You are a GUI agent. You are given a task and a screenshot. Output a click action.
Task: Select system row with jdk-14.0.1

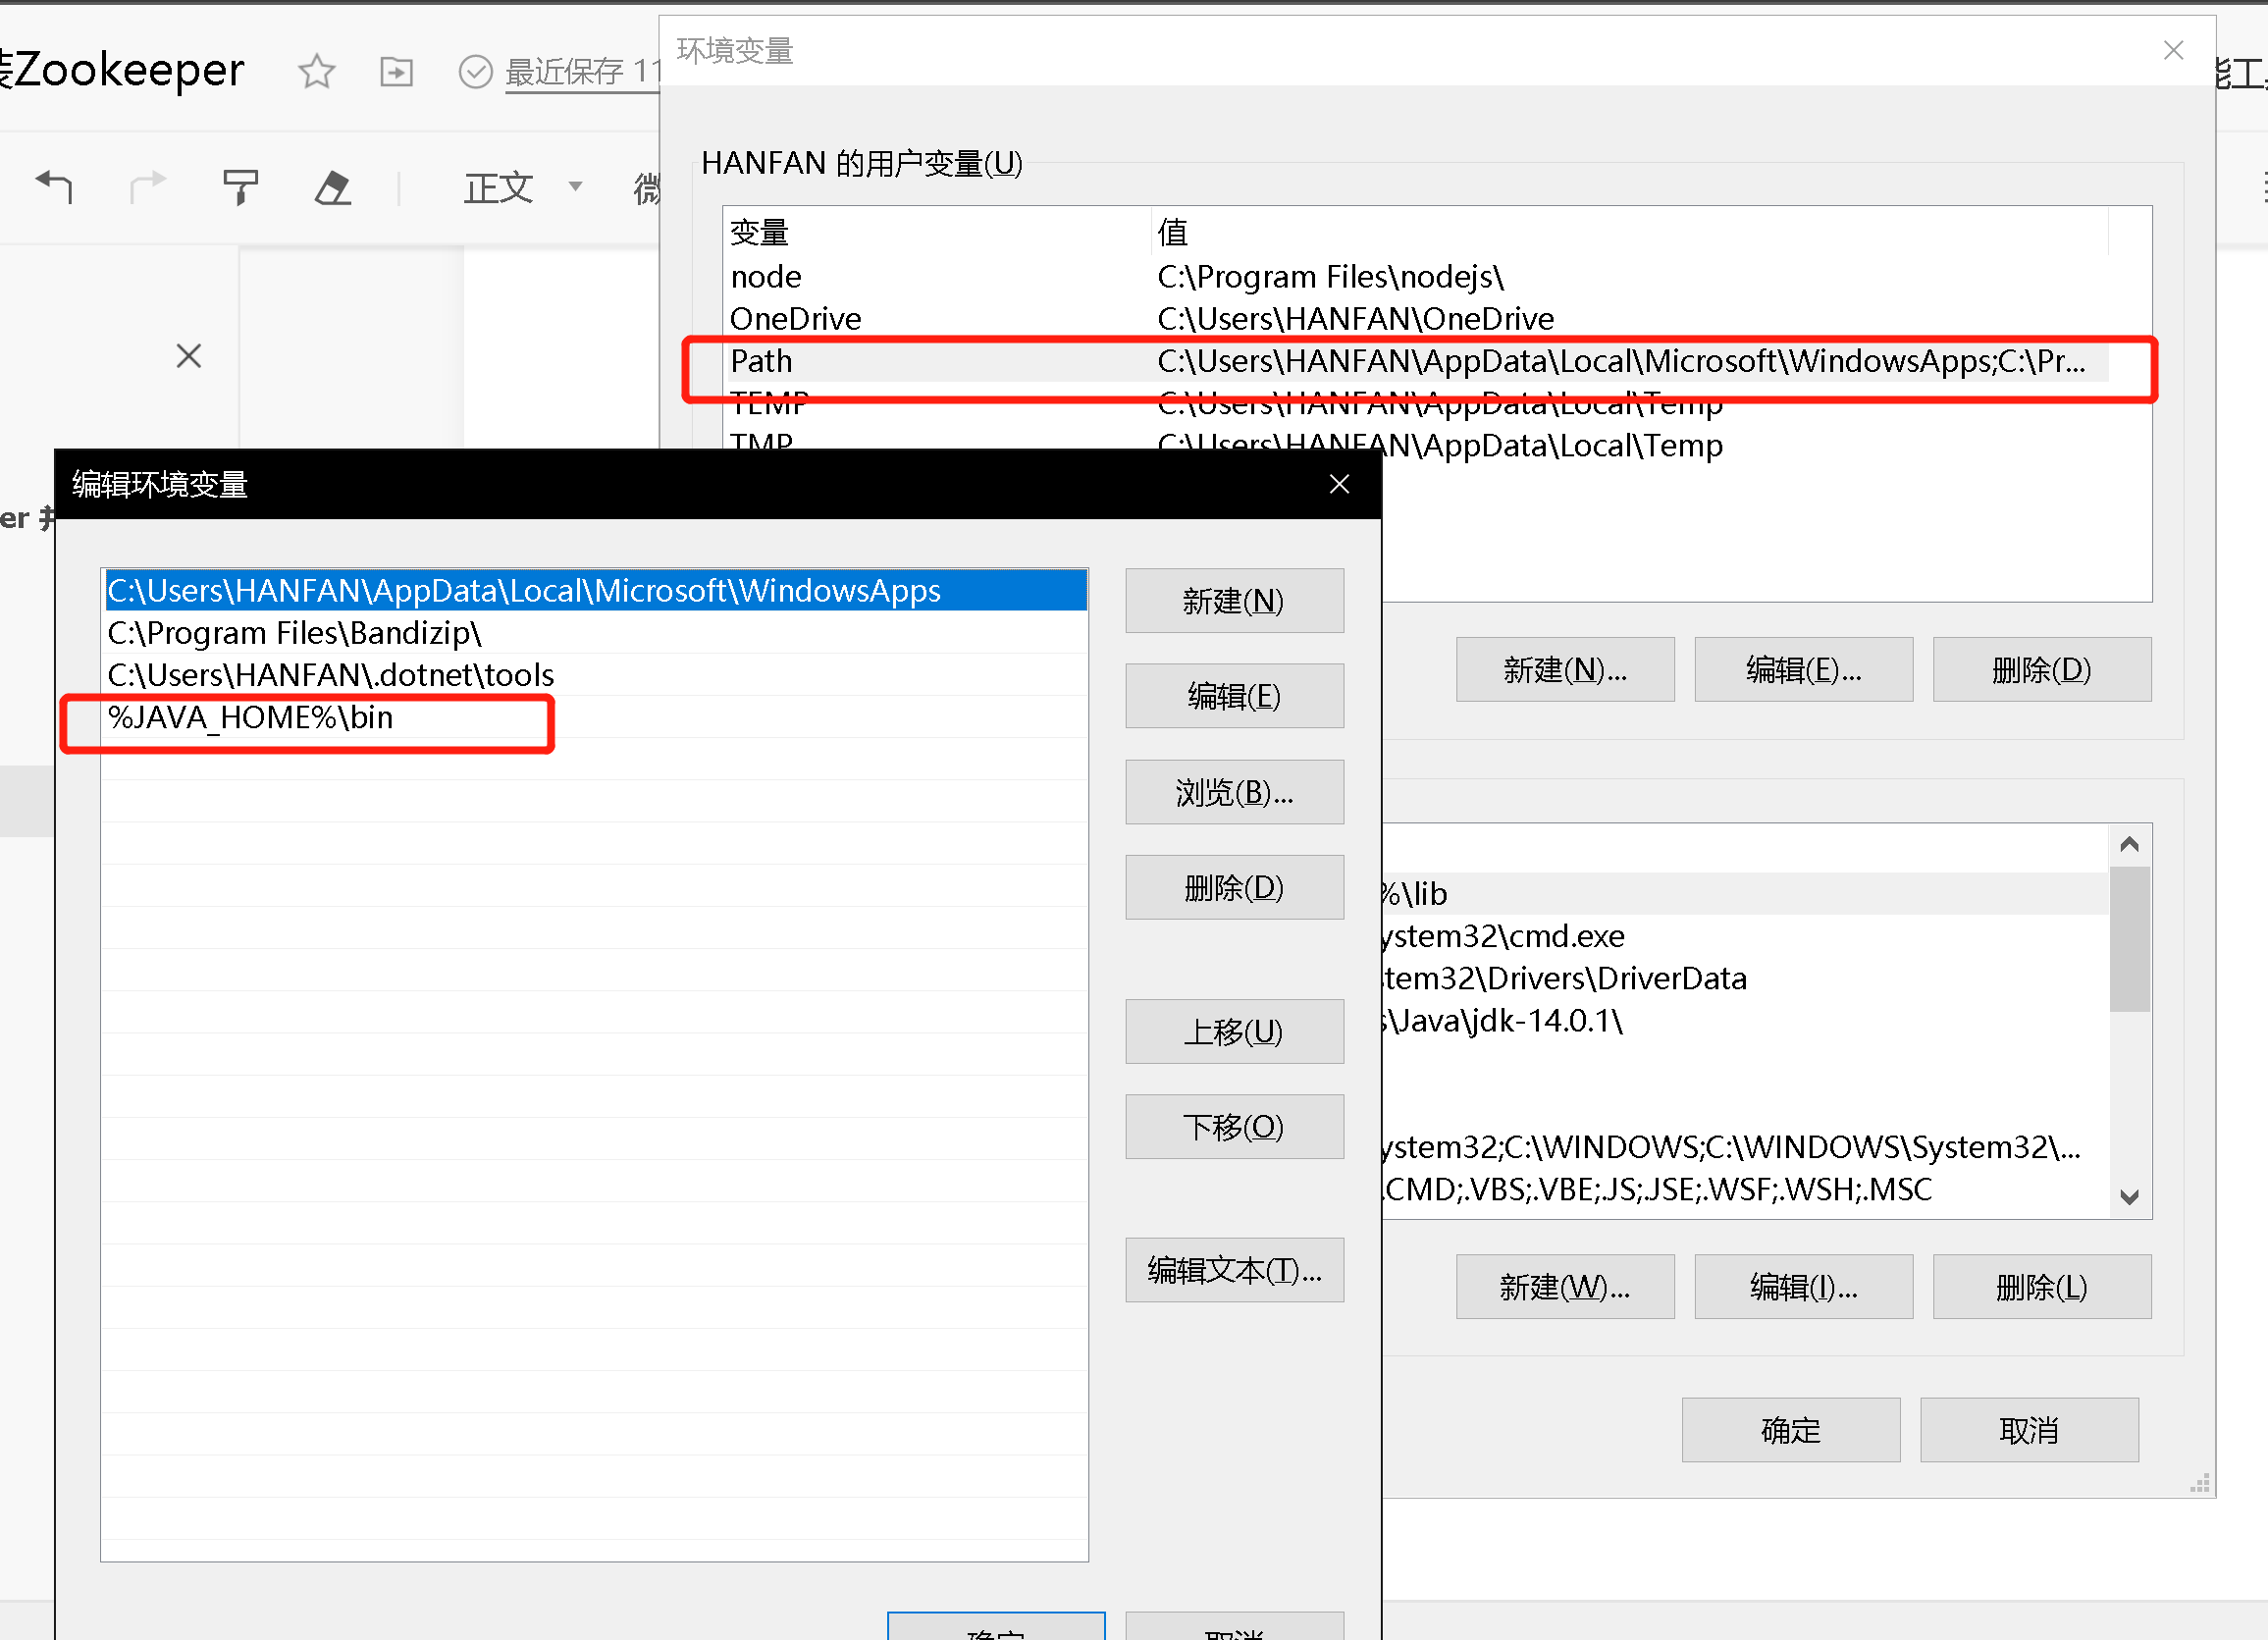click(x=1745, y=1020)
